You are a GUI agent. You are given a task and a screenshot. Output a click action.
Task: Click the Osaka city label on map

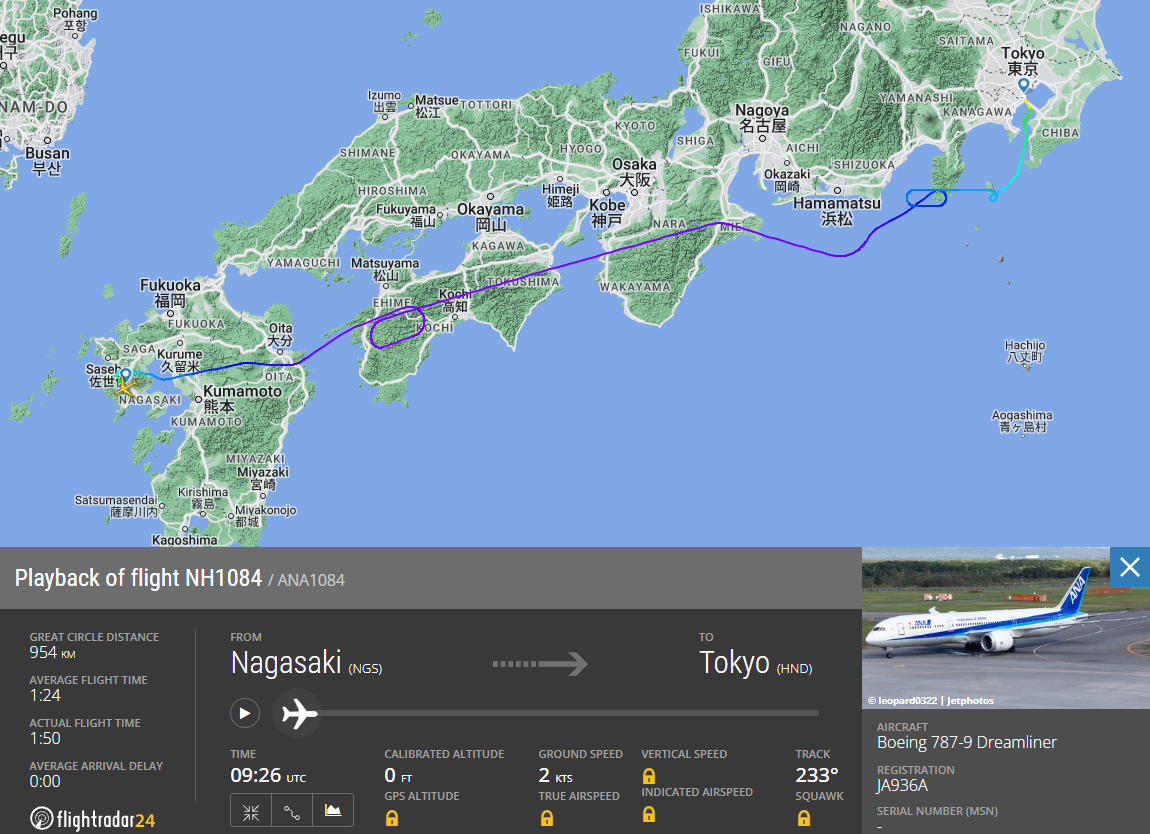tap(634, 172)
